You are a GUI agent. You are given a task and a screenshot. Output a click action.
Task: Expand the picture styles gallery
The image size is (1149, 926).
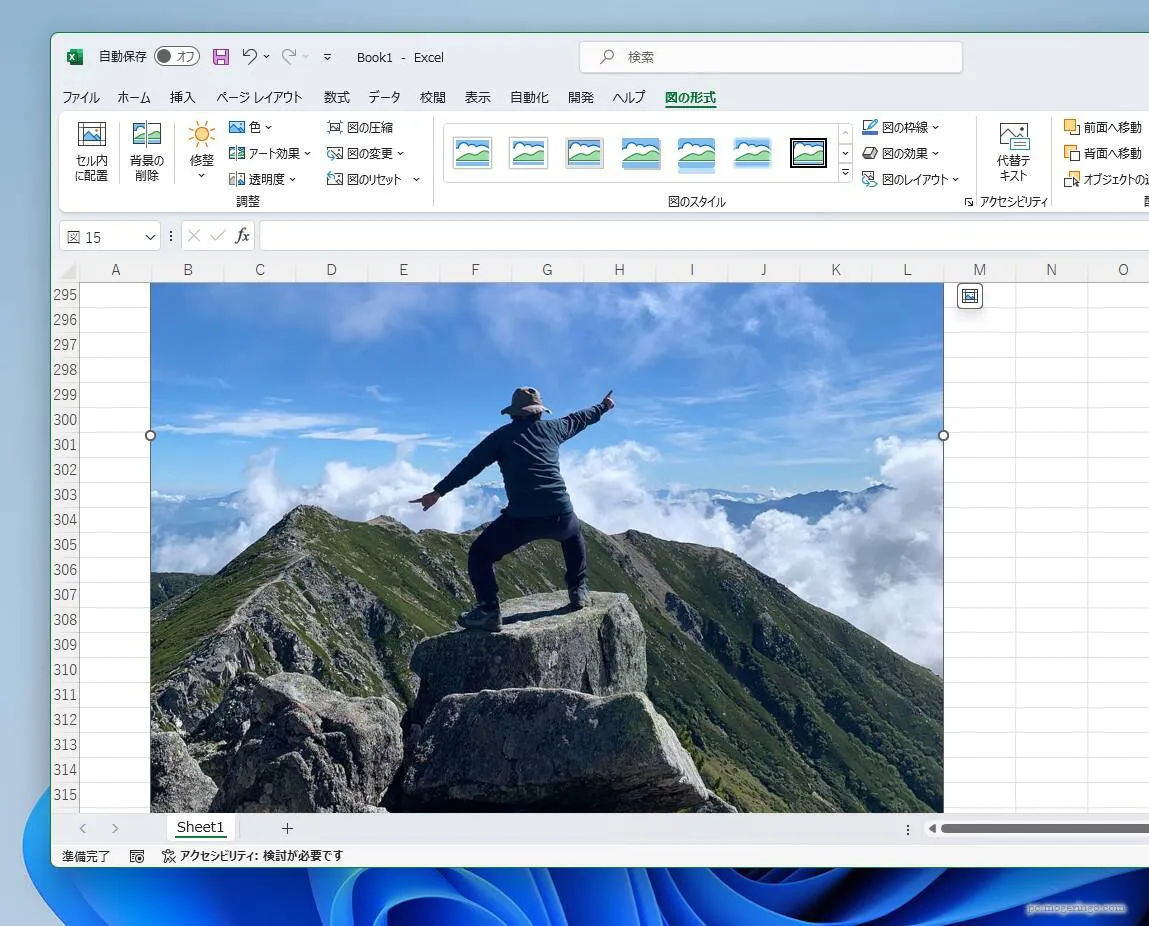[x=845, y=173]
